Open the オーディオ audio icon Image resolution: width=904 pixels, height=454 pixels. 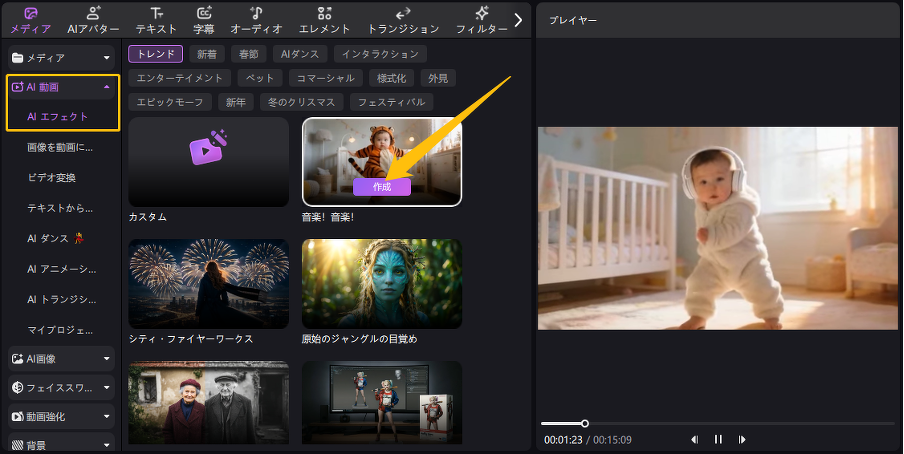point(256,13)
